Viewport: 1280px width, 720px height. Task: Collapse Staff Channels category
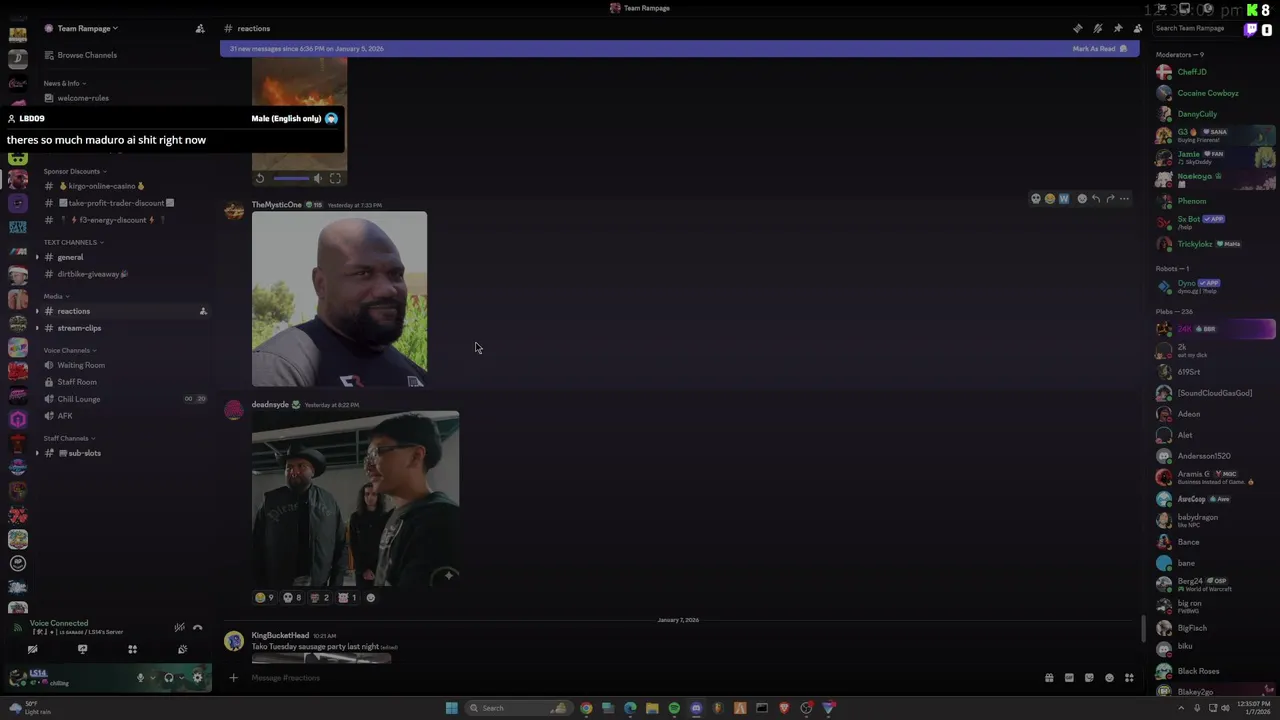tap(69, 438)
